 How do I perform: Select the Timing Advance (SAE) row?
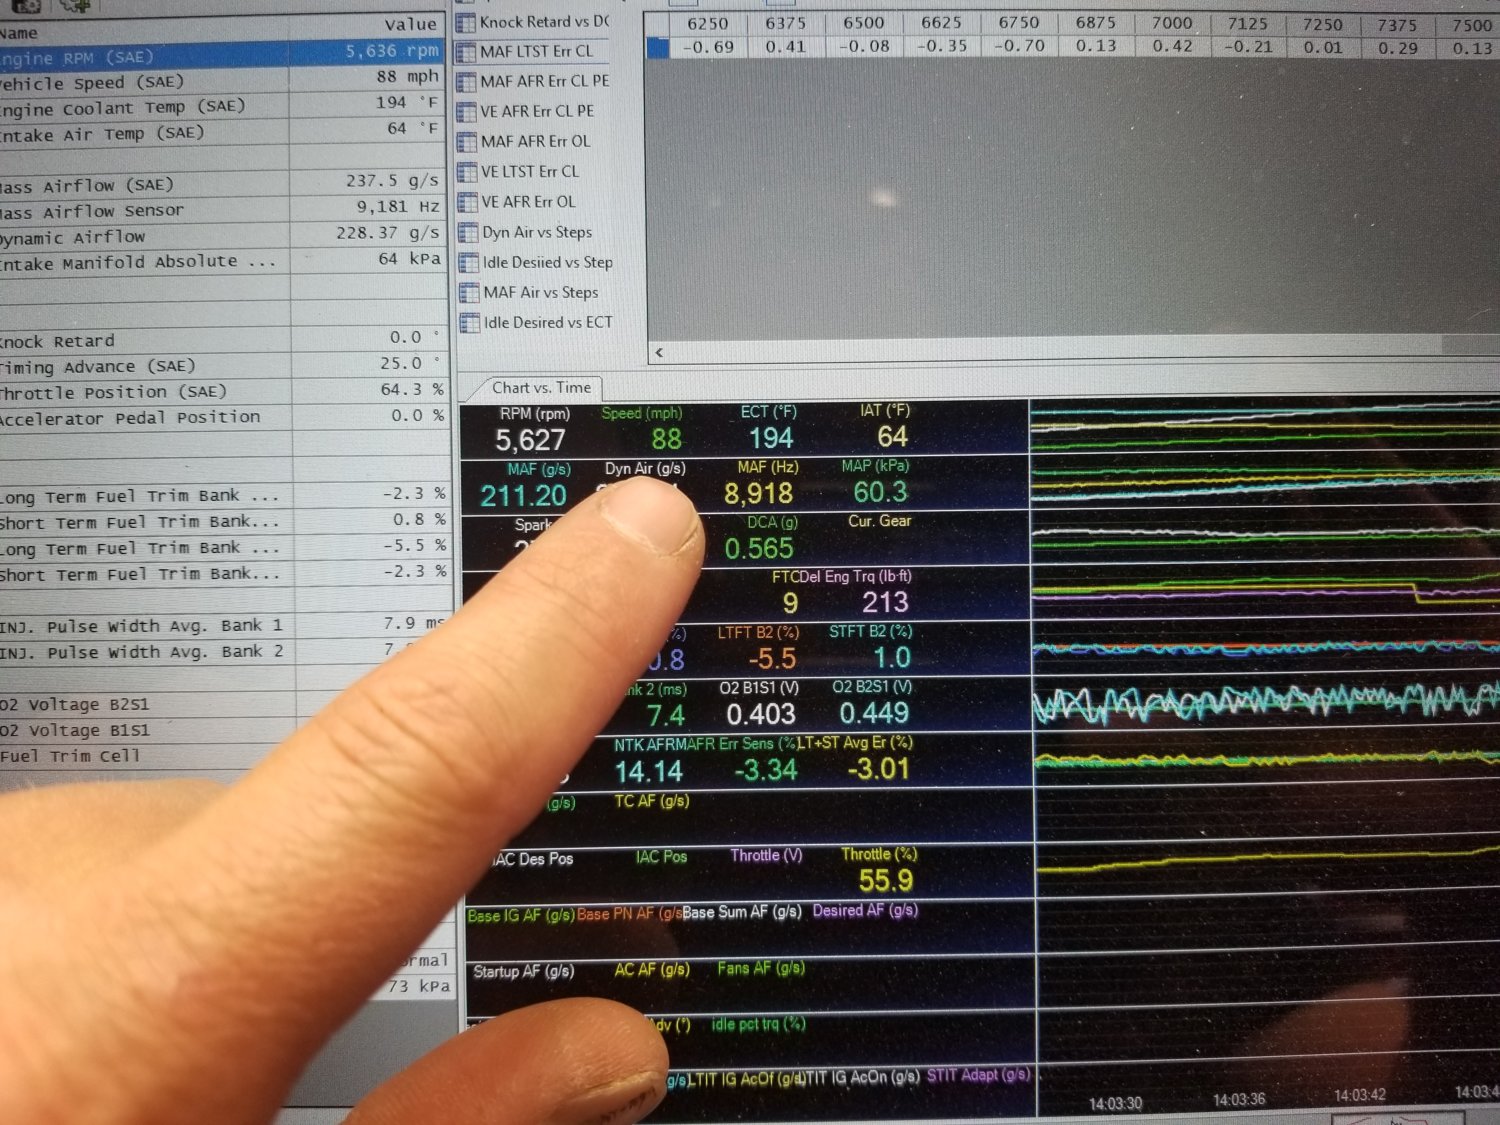222,366
